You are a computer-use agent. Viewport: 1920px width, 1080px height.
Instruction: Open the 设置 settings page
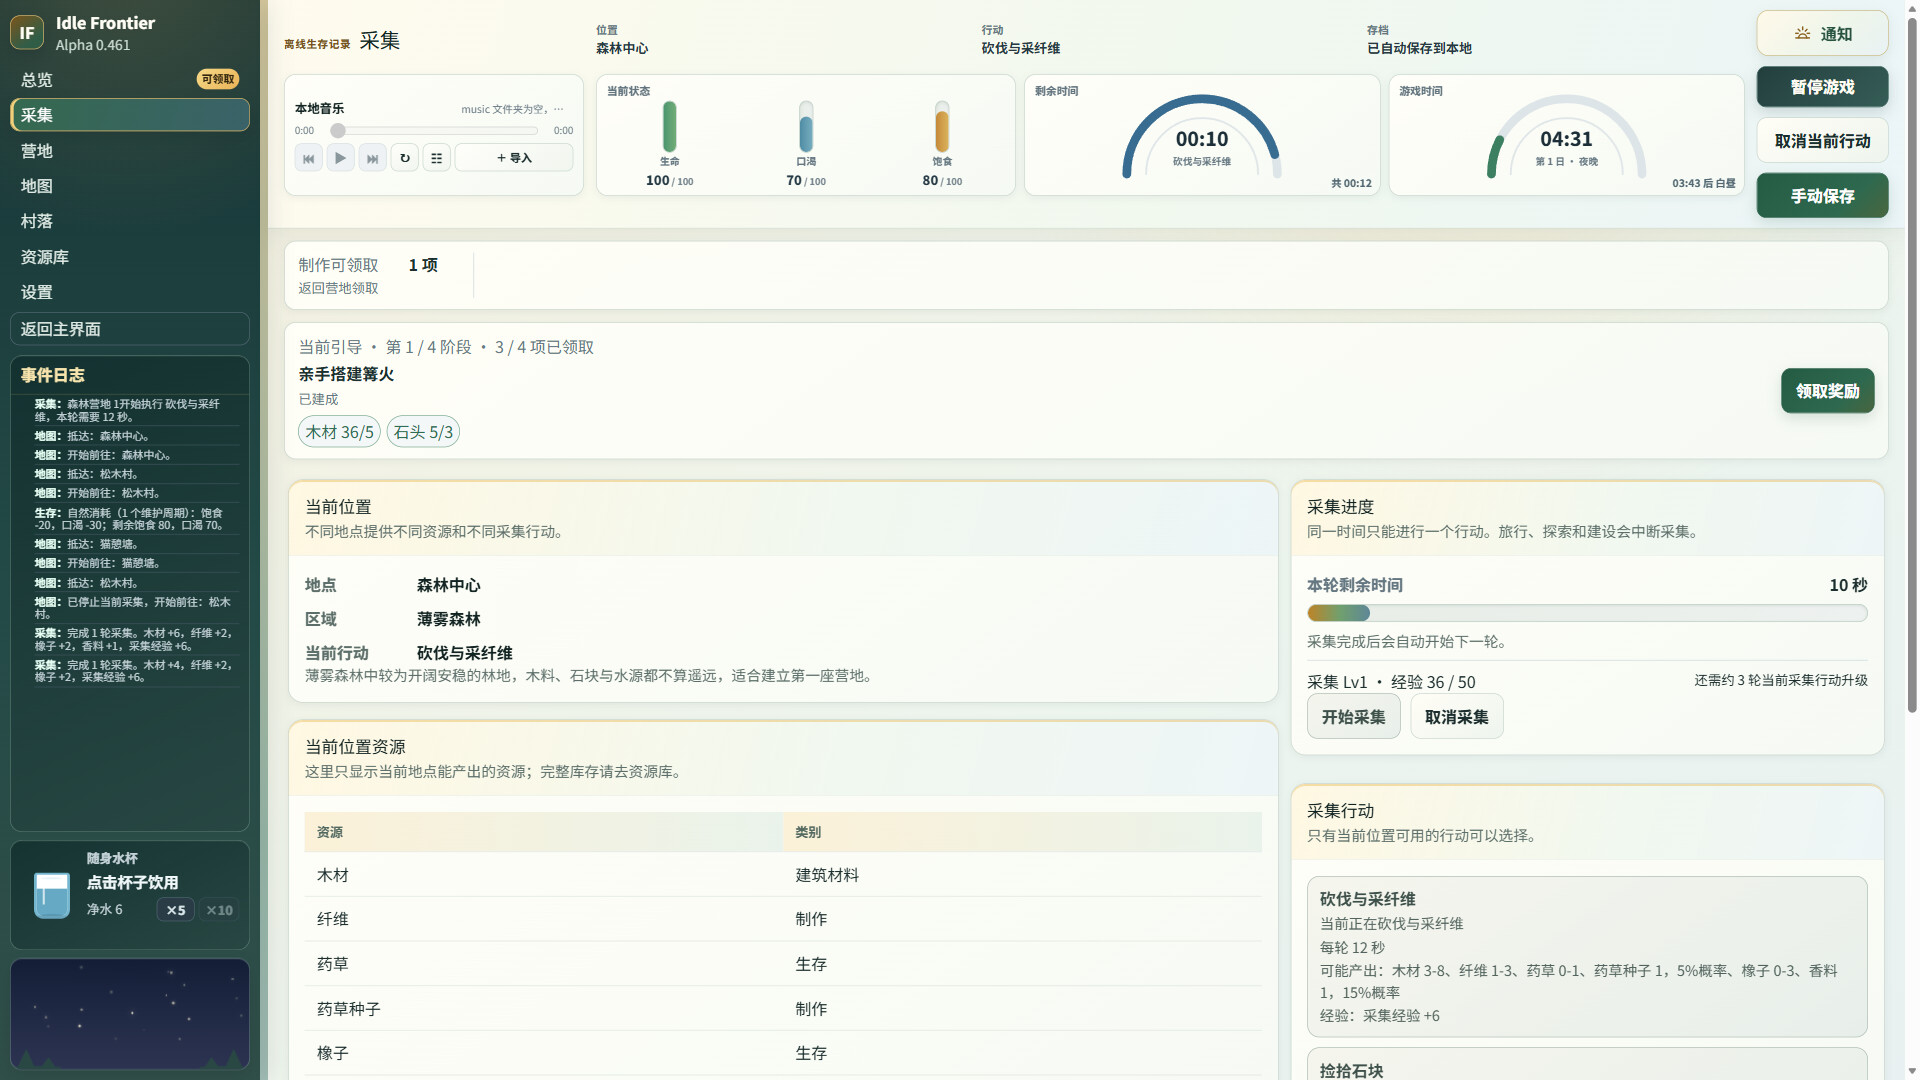[130, 292]
